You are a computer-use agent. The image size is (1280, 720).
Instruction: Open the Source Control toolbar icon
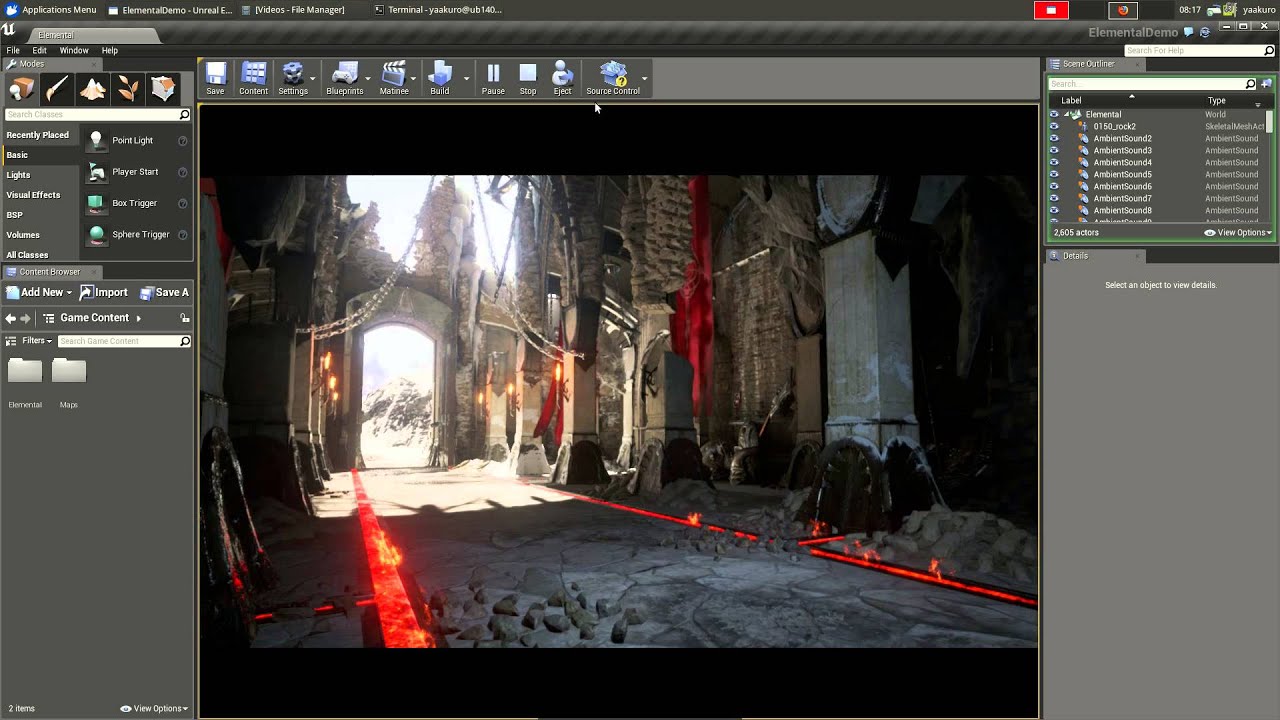613,74
